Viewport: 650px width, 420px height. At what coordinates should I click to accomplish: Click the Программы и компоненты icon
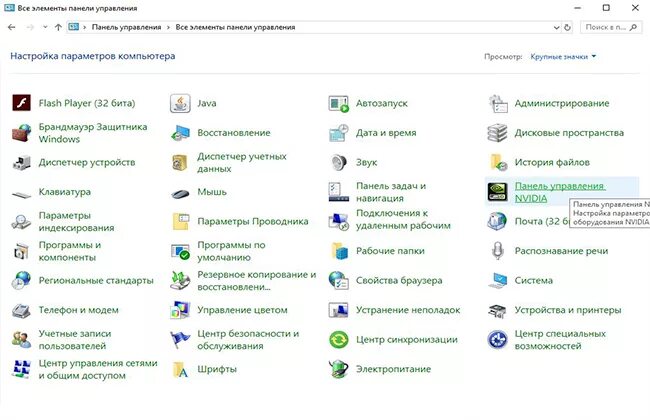21,251
